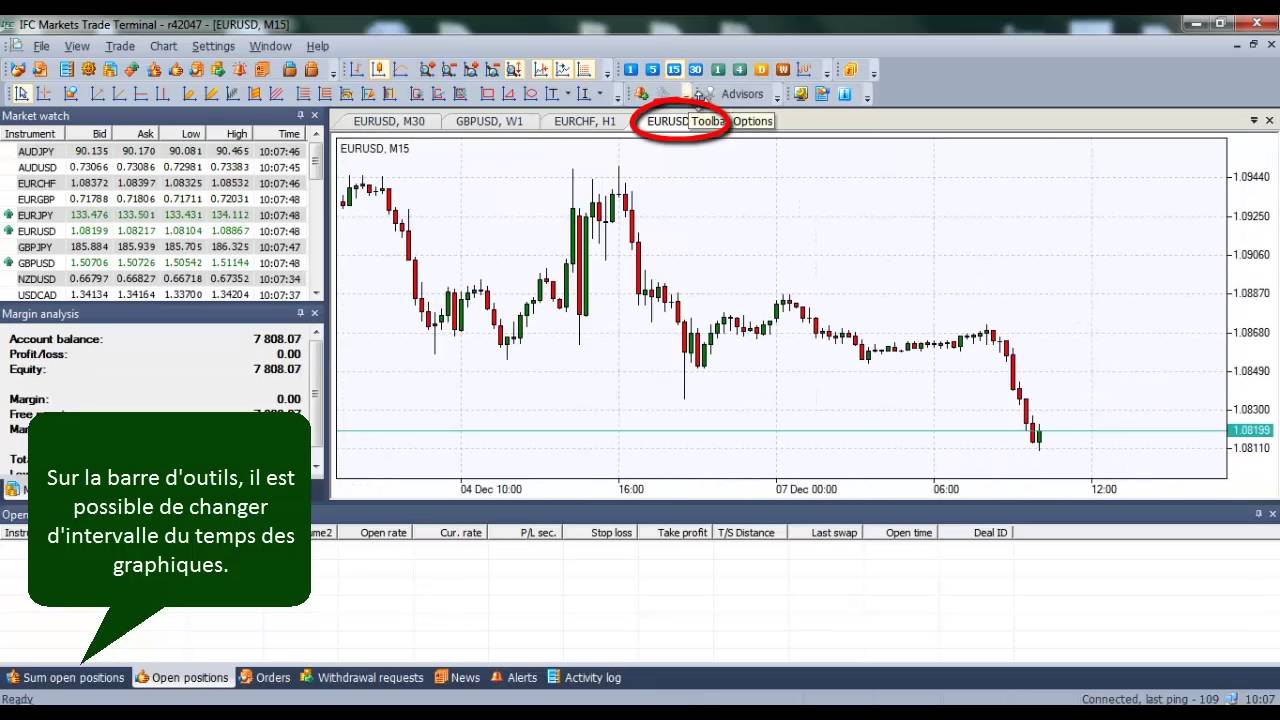Click current price label 1.08199 on axis
The image size is (1280, 720).
[1251, 430]
